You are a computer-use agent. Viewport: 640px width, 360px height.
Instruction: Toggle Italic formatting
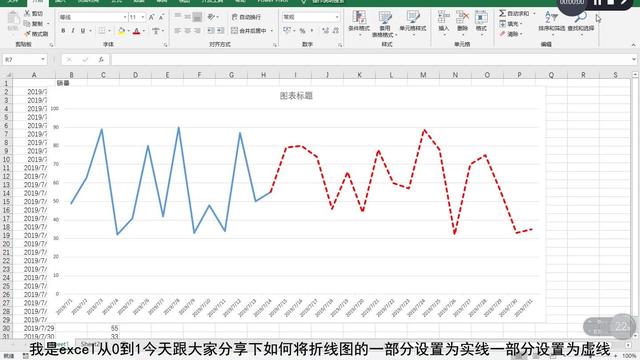click(73, 31)
